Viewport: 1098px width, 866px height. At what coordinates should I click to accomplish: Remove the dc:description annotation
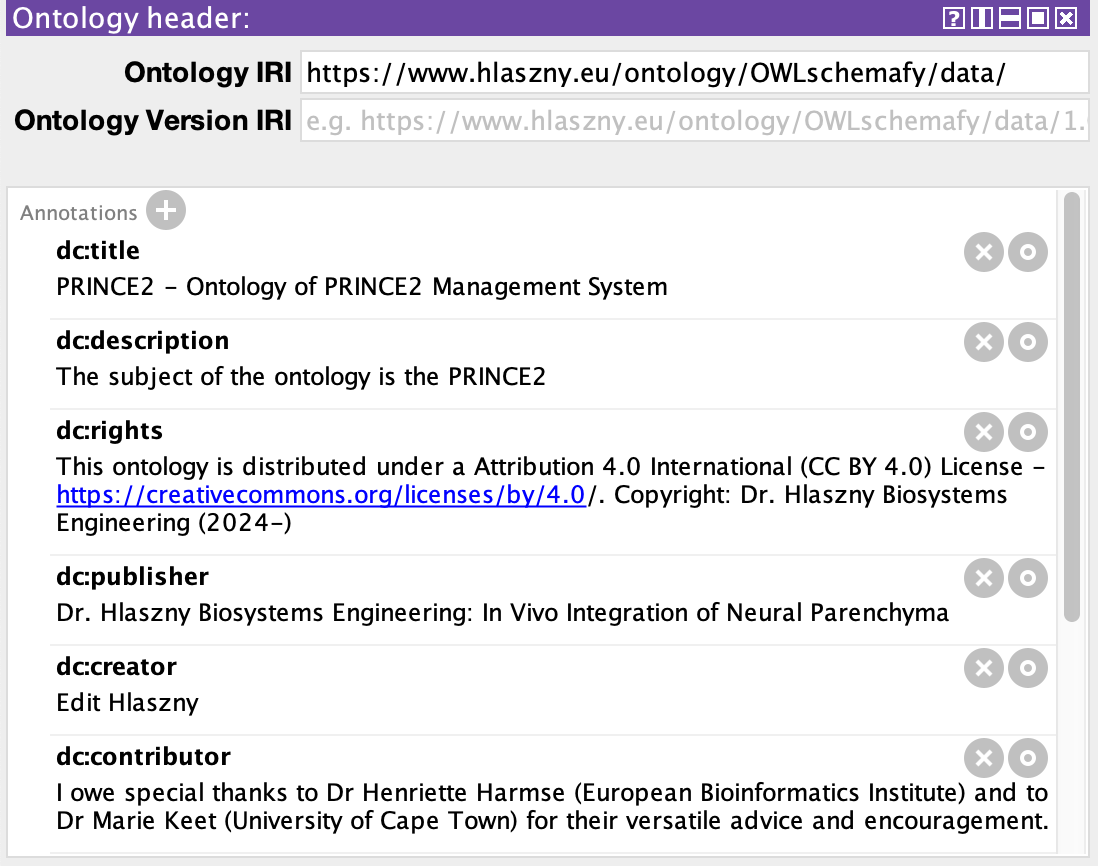[x=984, y=343]
